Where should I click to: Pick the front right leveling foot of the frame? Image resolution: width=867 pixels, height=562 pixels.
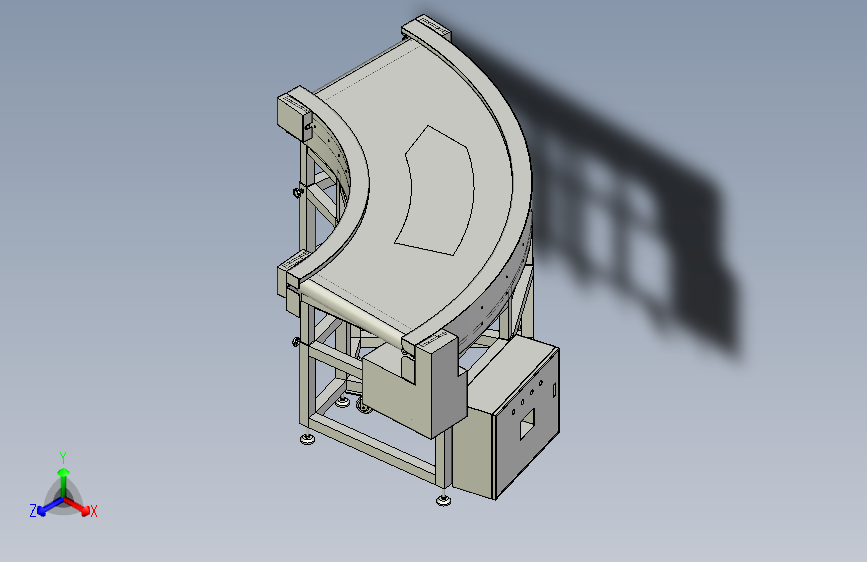pyautogui.click(x=443, y=500)
